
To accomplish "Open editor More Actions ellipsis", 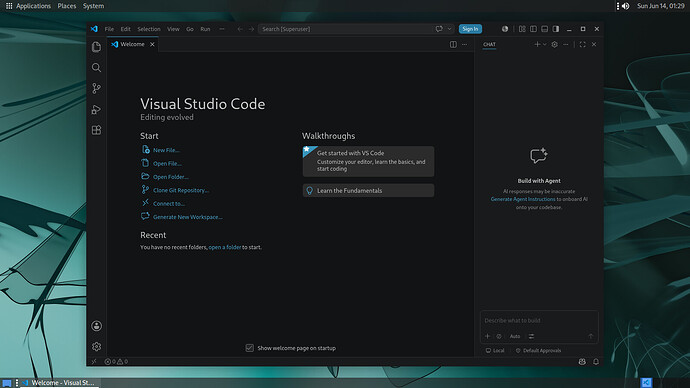I will pyautogui.click(x=465, y=44).
